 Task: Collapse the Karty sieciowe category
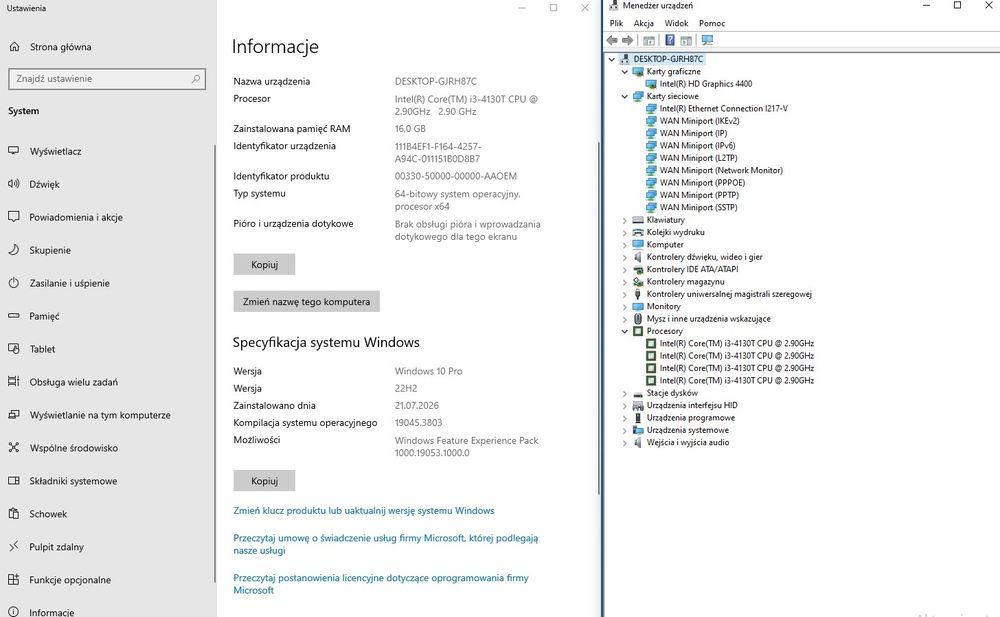[624, 96]
